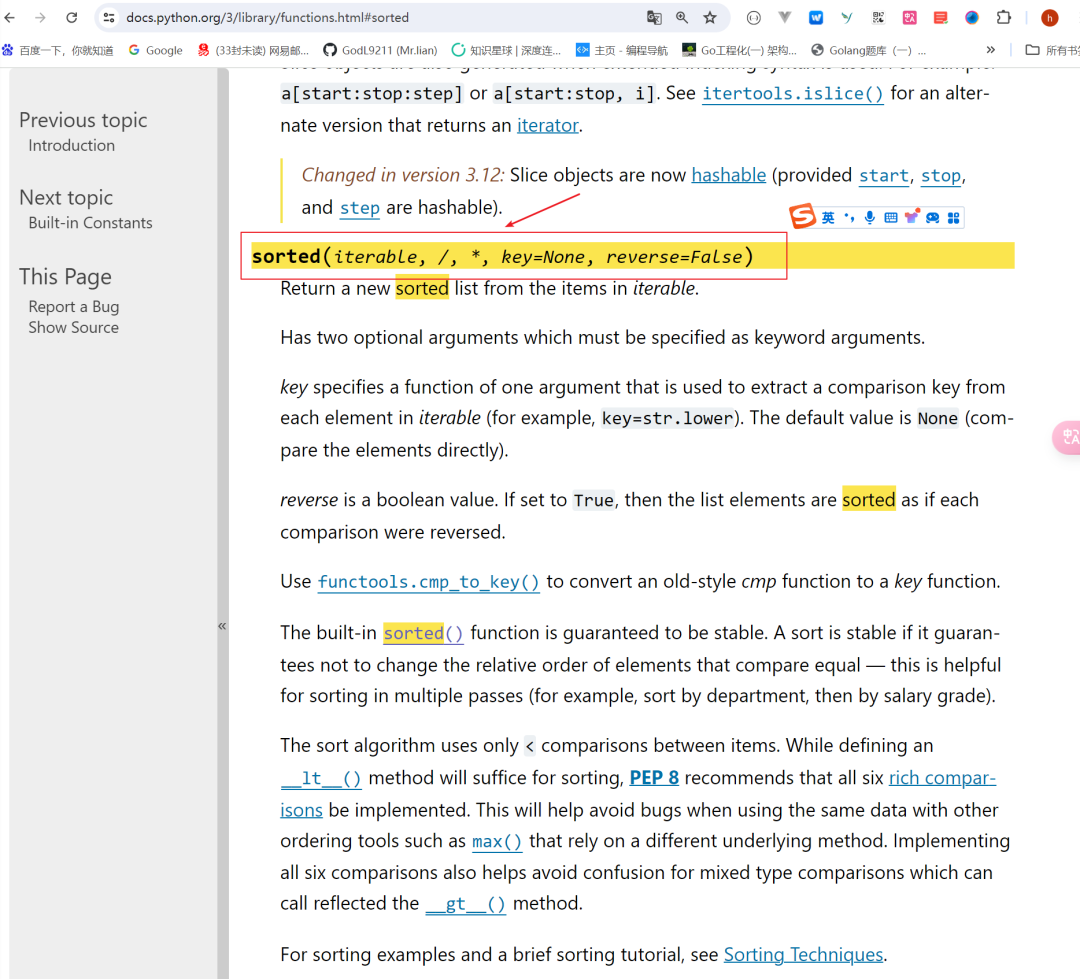Follow the __gt__() method link
Image resolution: width=1080 pixels, height=979 pixels.
coord(466,903)
